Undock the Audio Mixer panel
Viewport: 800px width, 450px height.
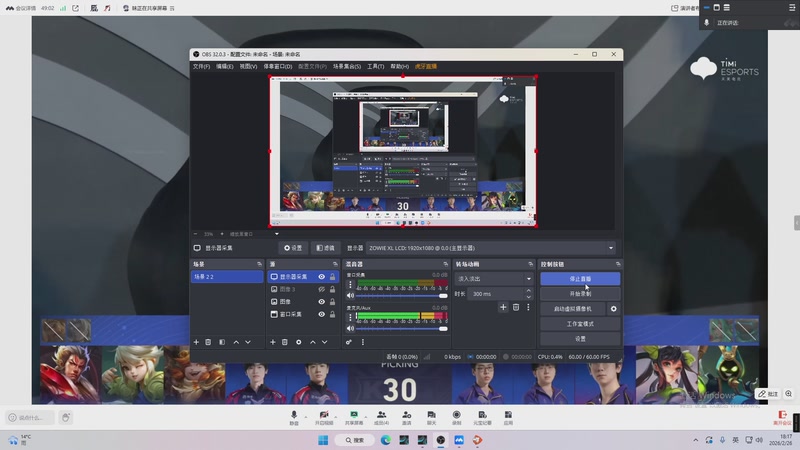click(445, 264)
